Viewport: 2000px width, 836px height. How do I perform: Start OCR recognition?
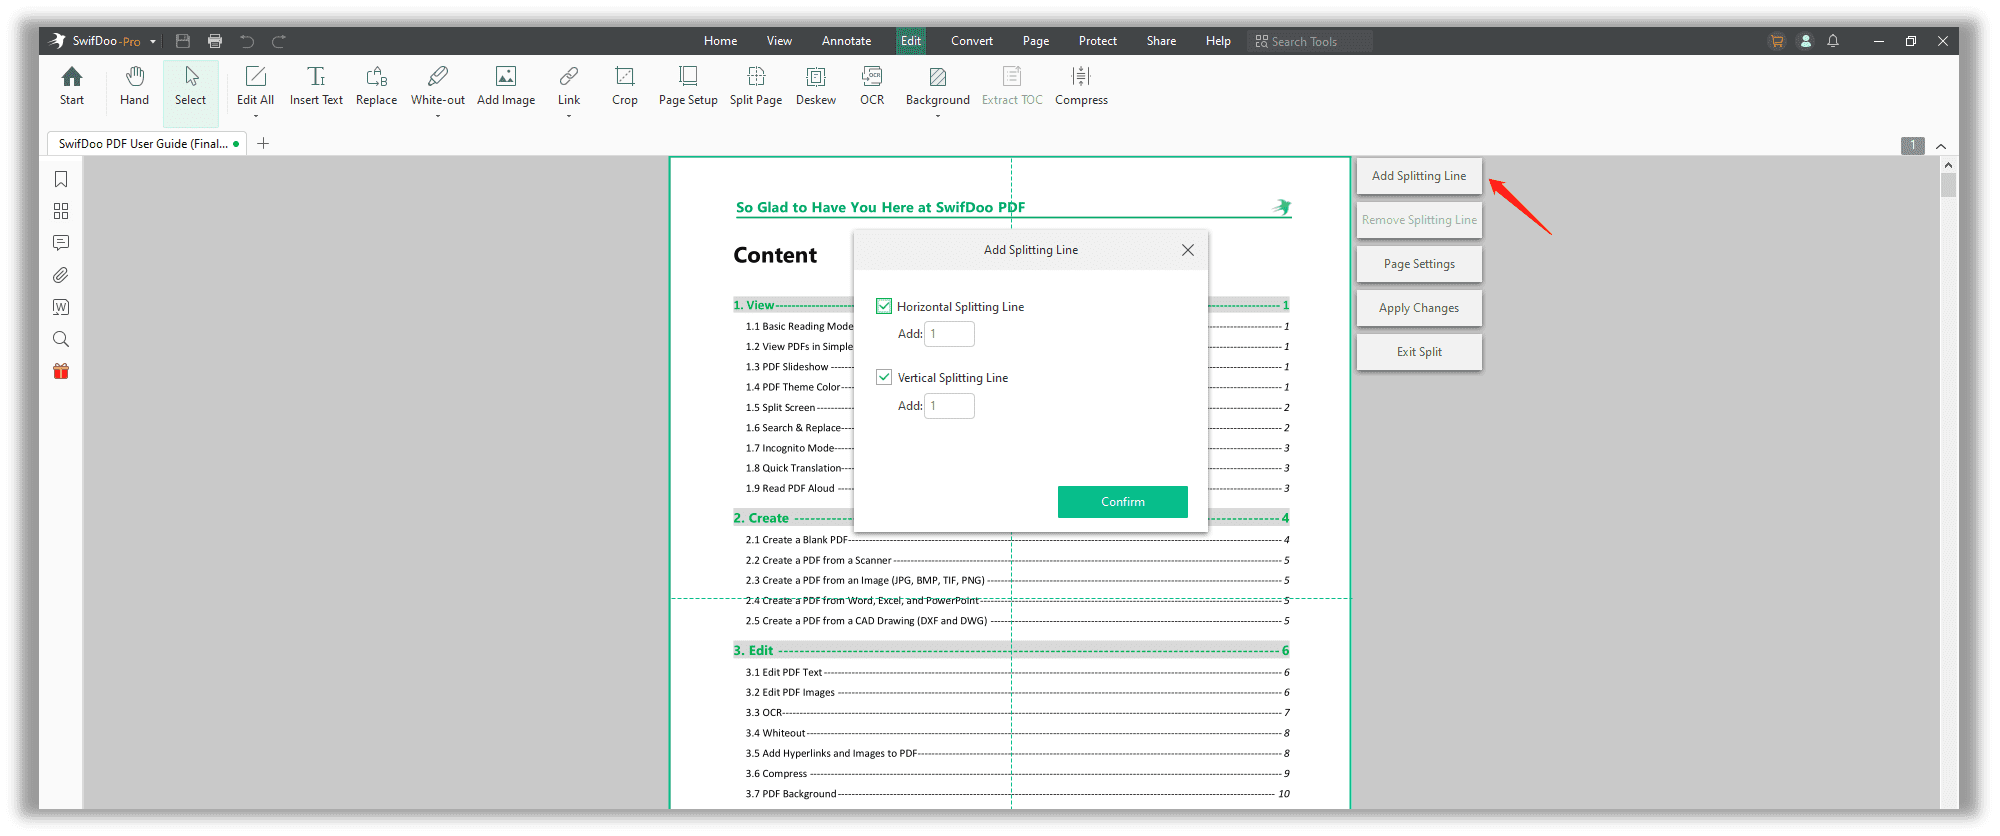(872, 86)
